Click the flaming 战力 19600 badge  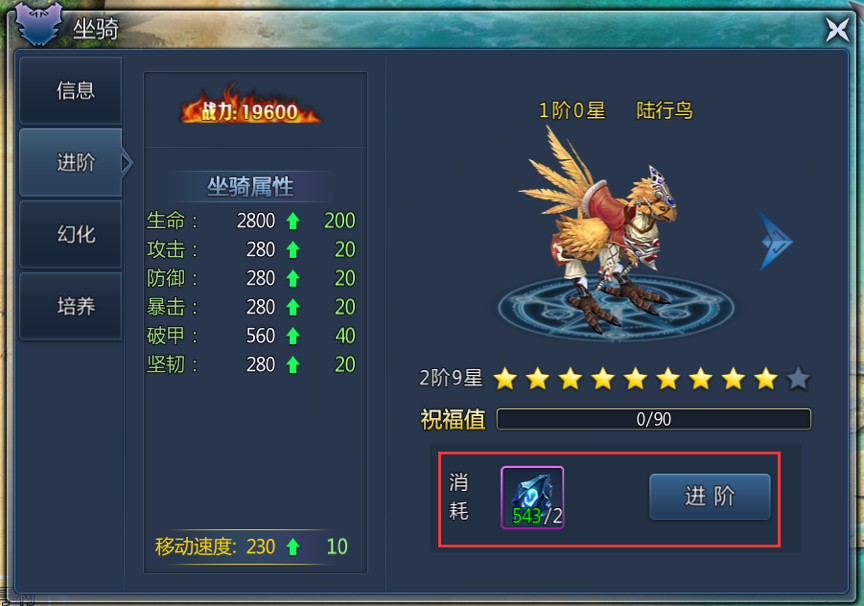(250, 107)
